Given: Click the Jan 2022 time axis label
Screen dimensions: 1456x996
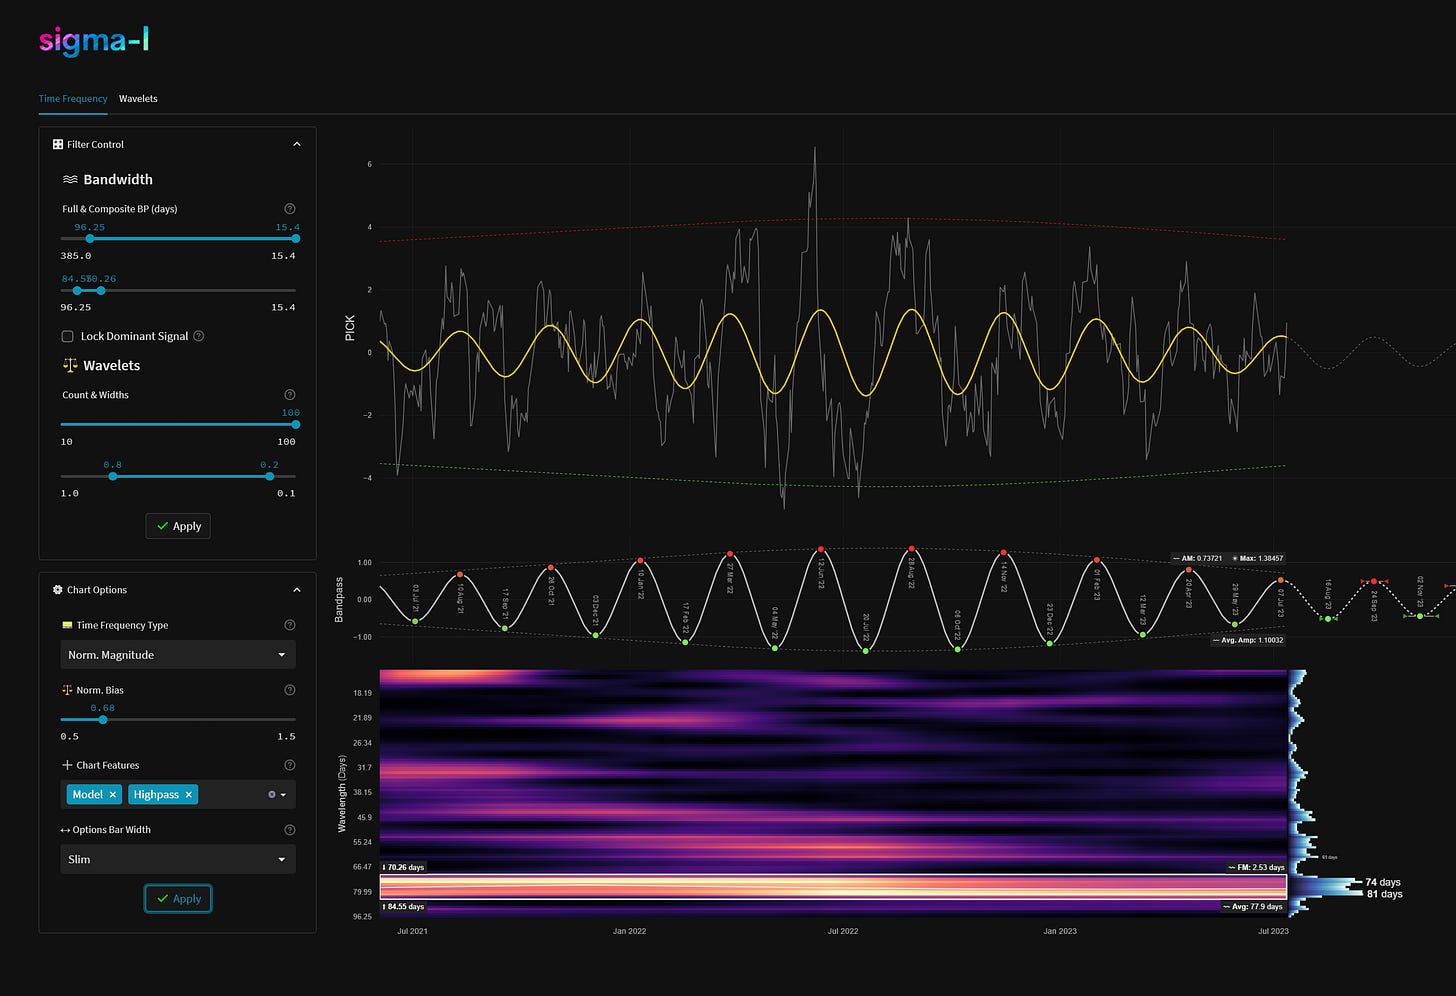Looking at the screenshot, I should tap(629, 931).
